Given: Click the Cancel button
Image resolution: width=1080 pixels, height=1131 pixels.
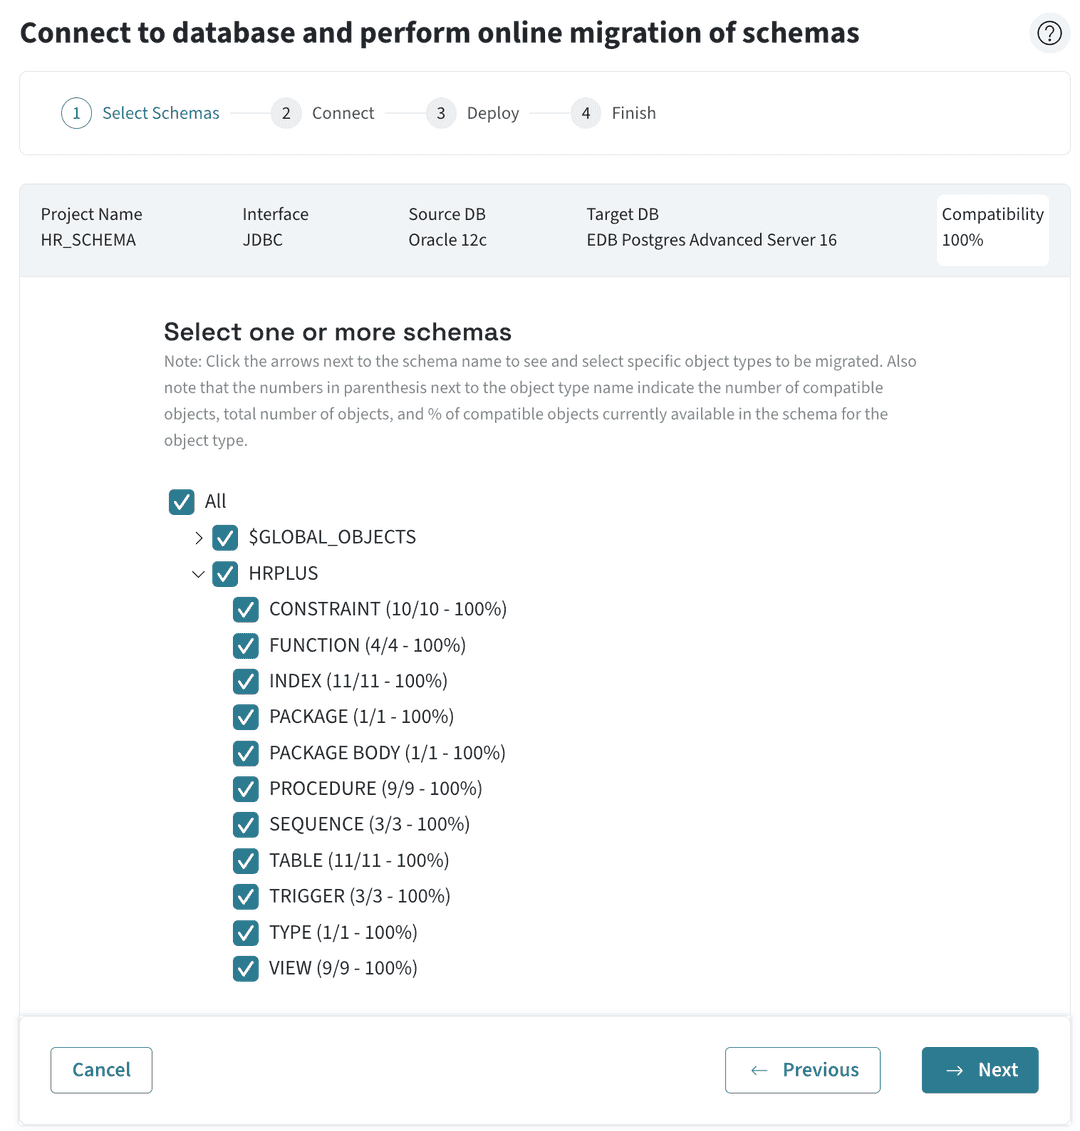Looking at the screenshot, I should pyautogui.click(x=101, y=1070).
